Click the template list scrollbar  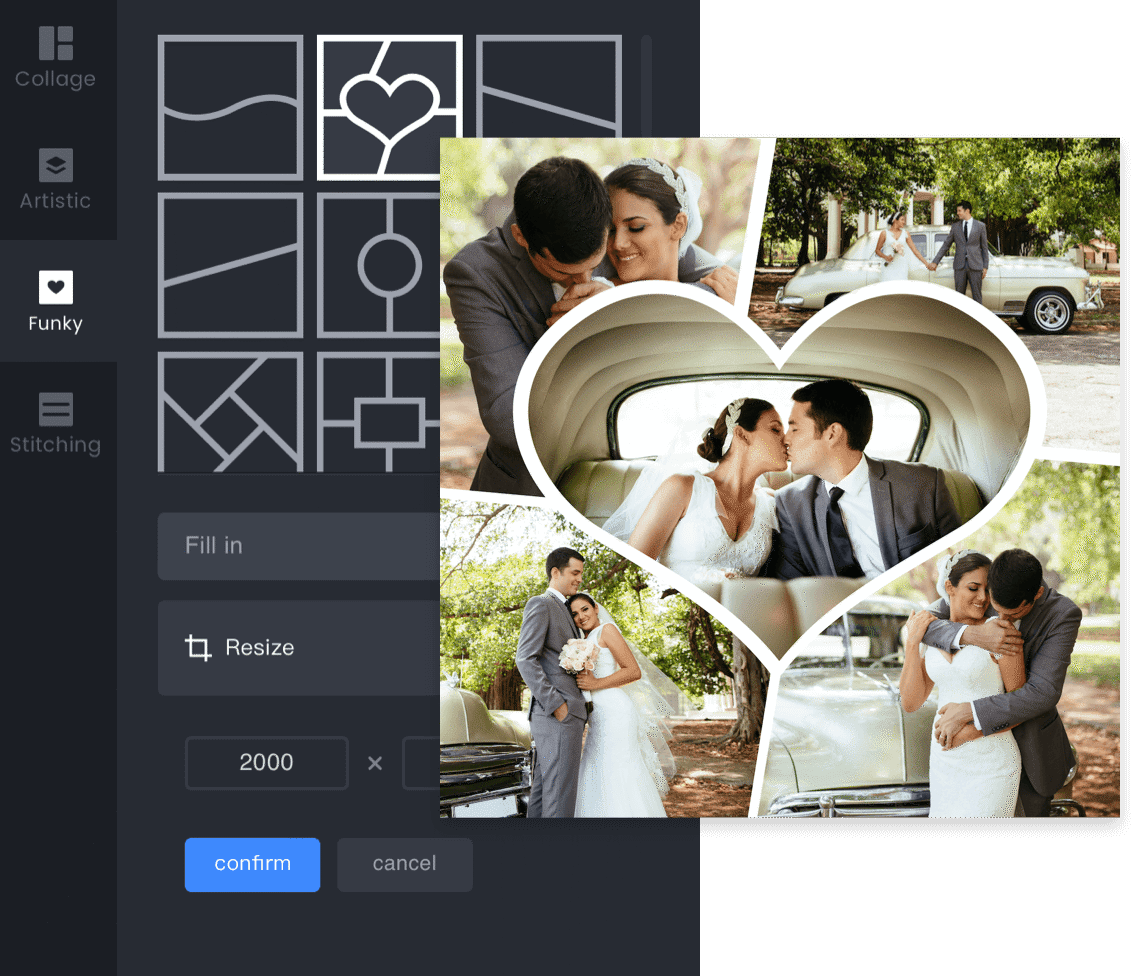coord(646,85)
